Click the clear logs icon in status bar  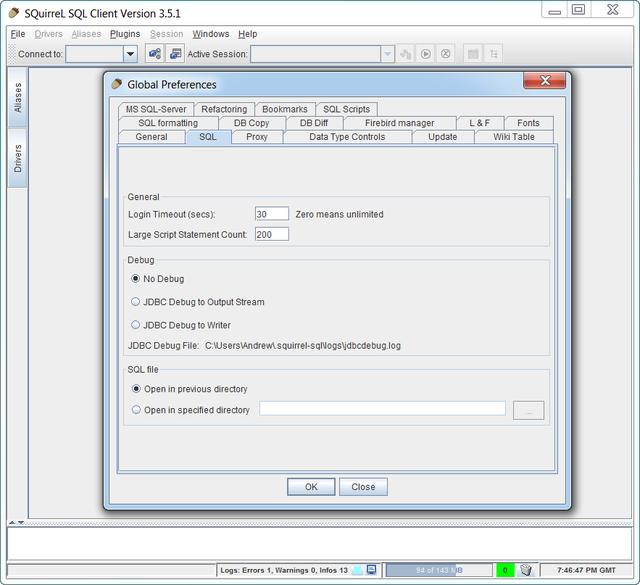coord(358,570)
